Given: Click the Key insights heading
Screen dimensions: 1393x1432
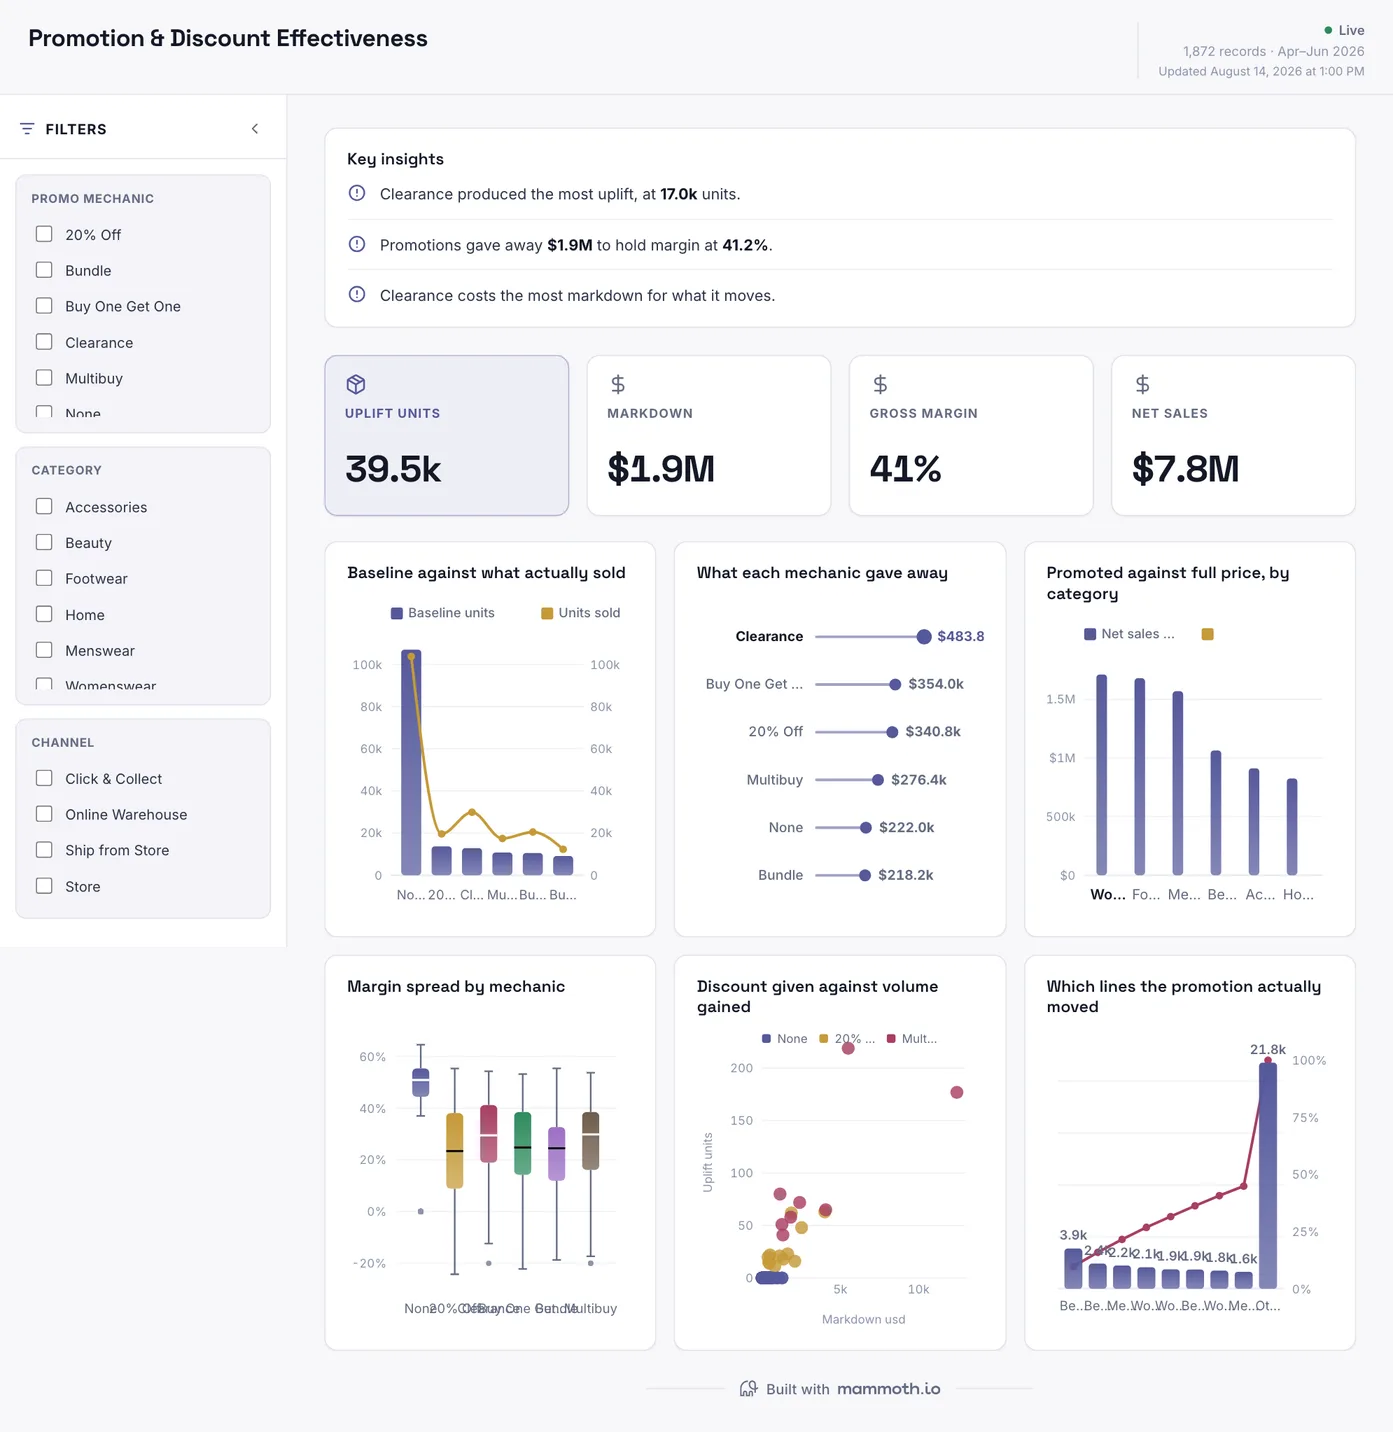Looking at the screenshot, I should [x=395, y=159].
